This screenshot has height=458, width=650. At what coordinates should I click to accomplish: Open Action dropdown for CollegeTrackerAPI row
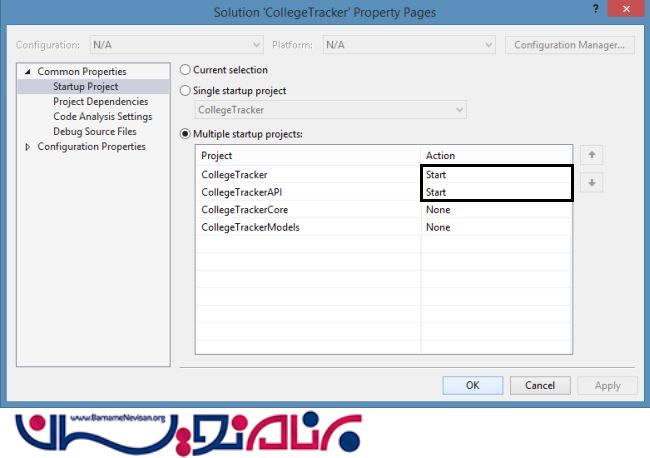coord(497,192)
